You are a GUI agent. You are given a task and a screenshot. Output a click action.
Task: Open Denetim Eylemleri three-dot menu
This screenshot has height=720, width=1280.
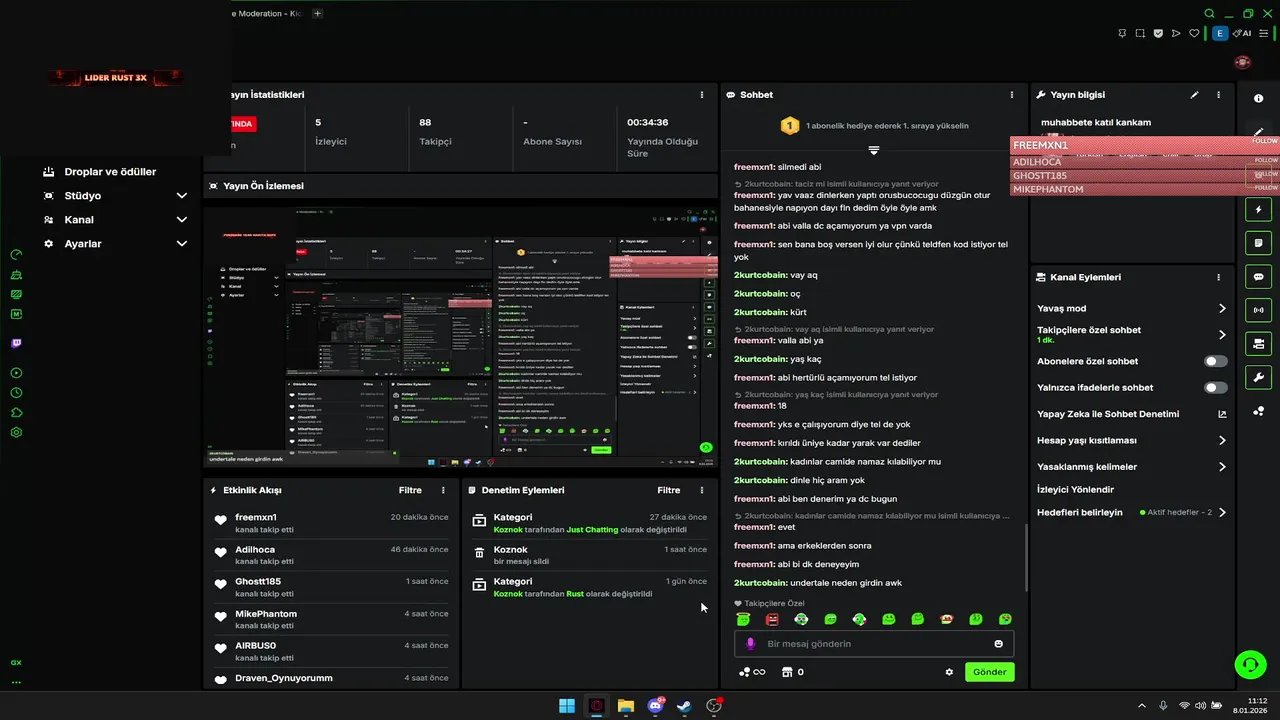pyautogui.click(x=701, y=490)
